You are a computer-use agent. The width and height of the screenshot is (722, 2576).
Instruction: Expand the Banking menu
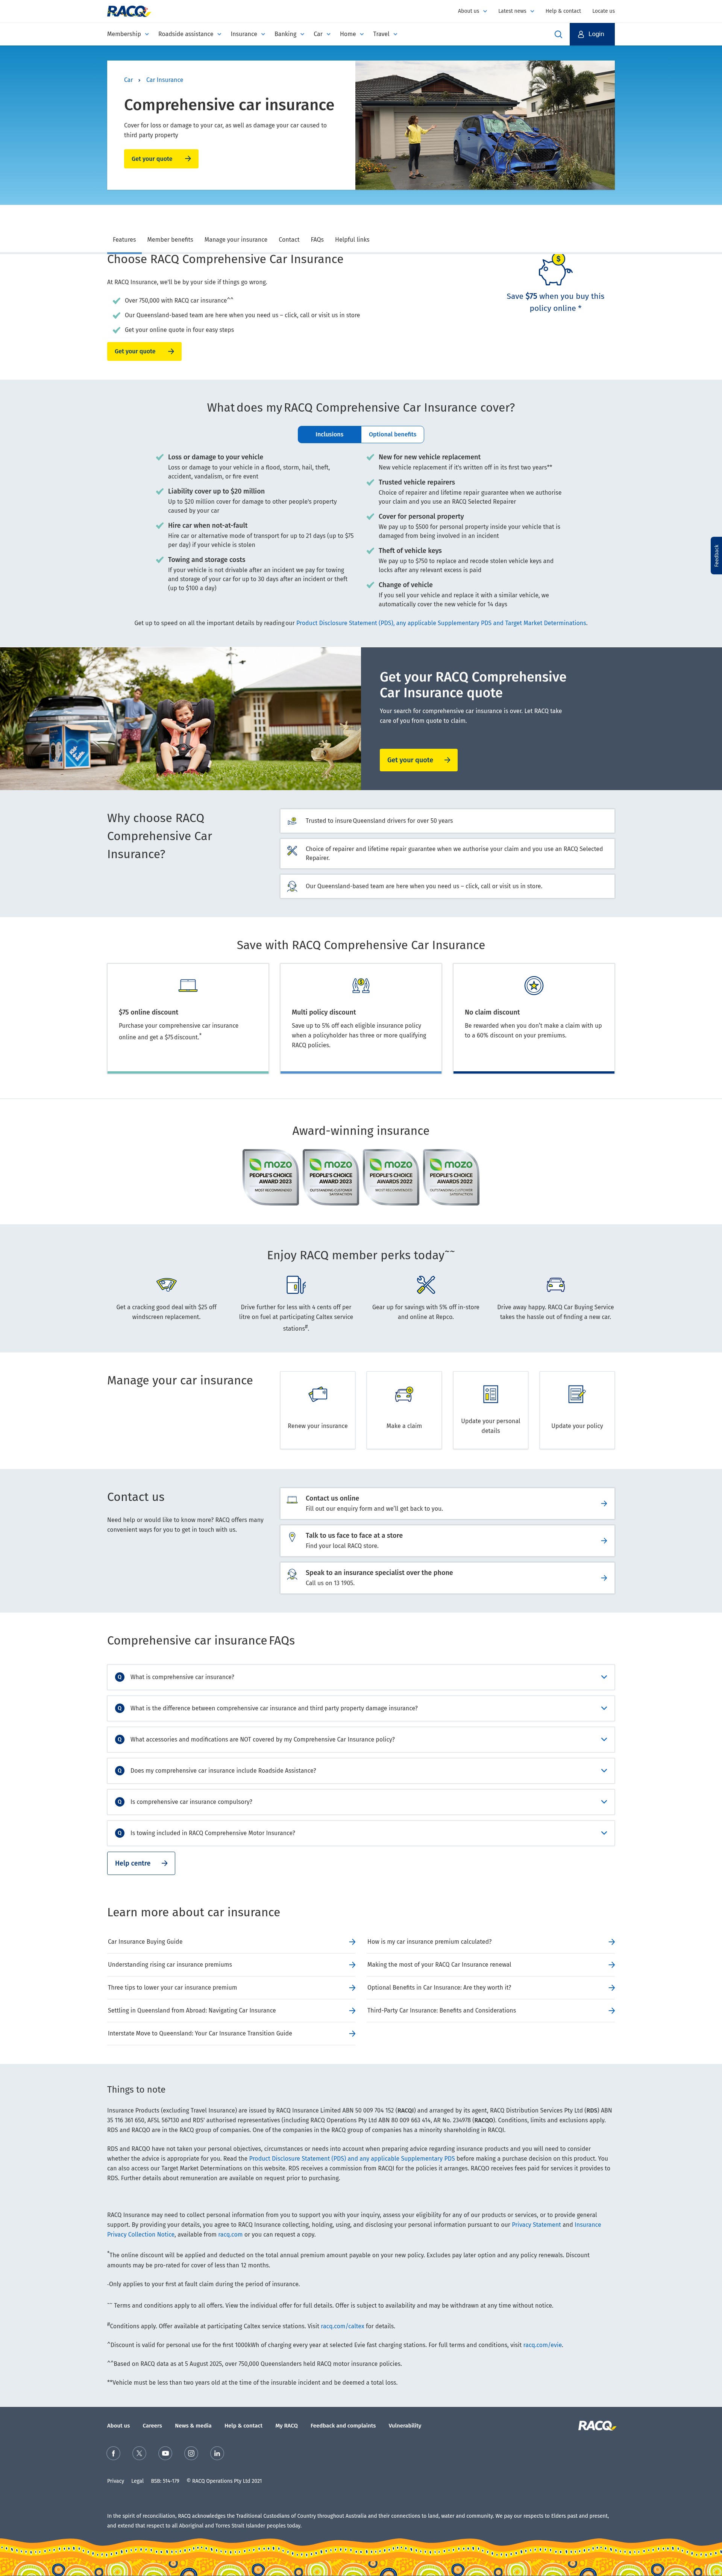point(289,34)
